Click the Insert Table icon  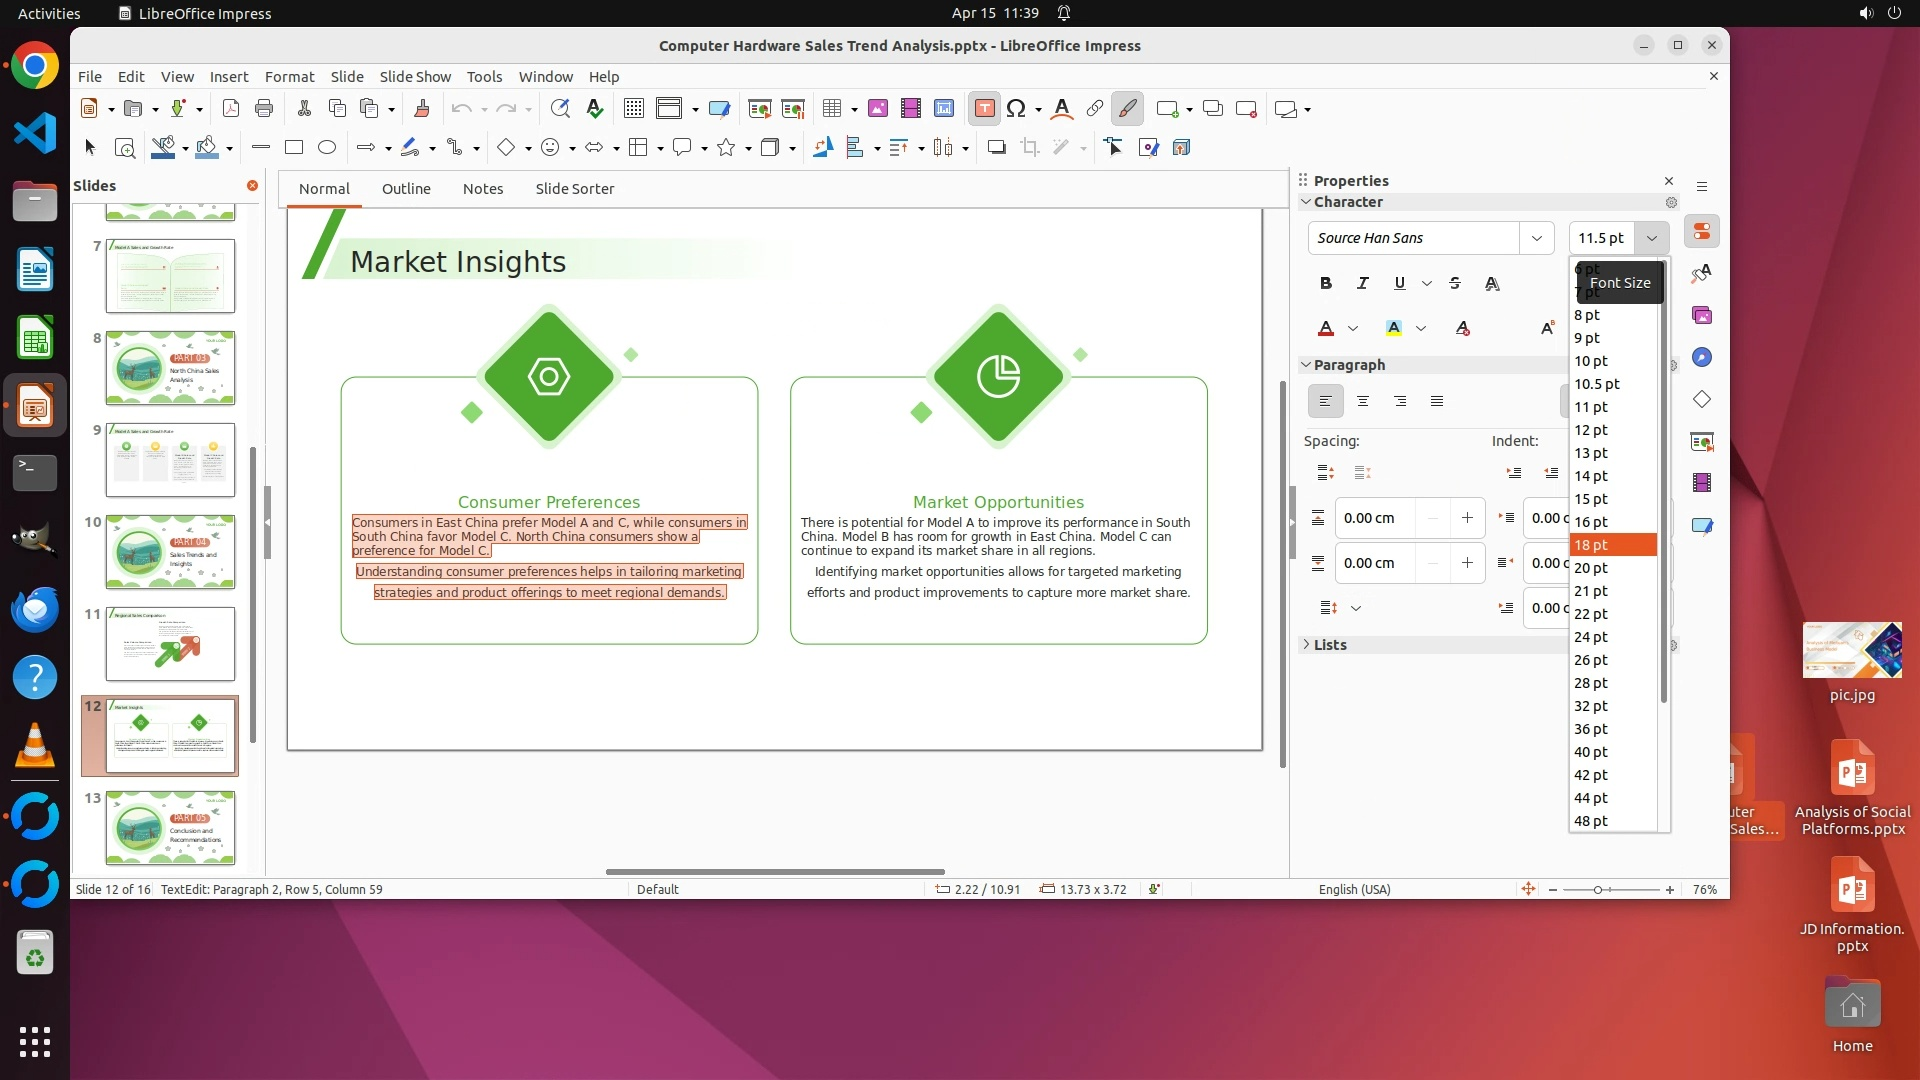pyautogui.click(x=831, y=109)
